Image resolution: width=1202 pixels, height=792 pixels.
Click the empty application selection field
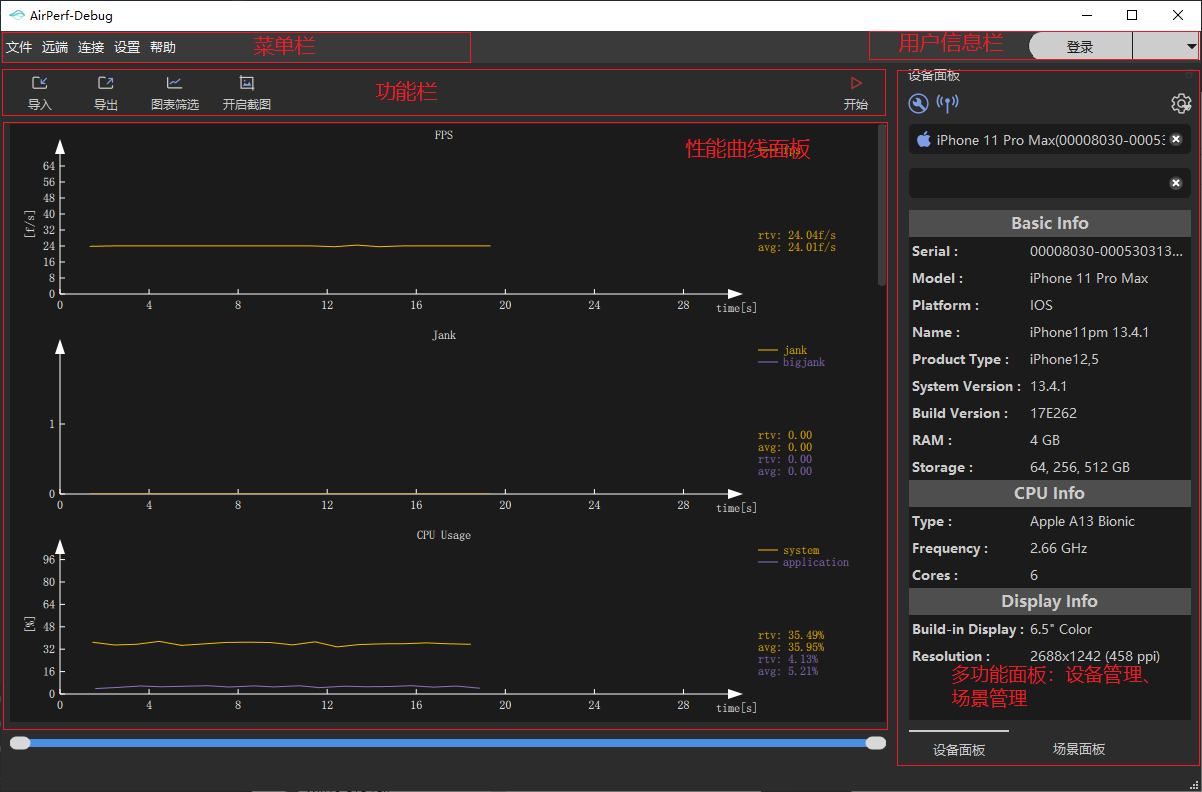[x=1049, y=183]
